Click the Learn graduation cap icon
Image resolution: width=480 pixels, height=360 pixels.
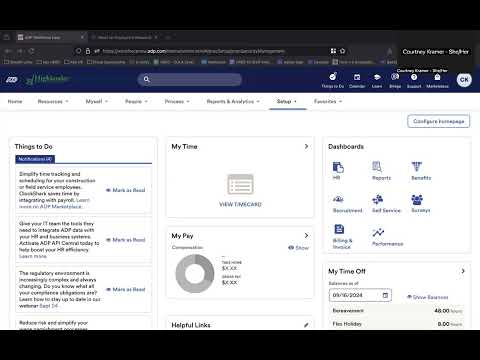tap(377, 77)
